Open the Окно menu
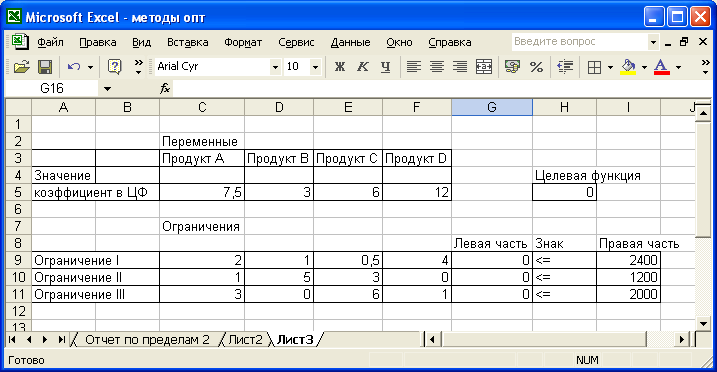 click(x=399, y=43)
